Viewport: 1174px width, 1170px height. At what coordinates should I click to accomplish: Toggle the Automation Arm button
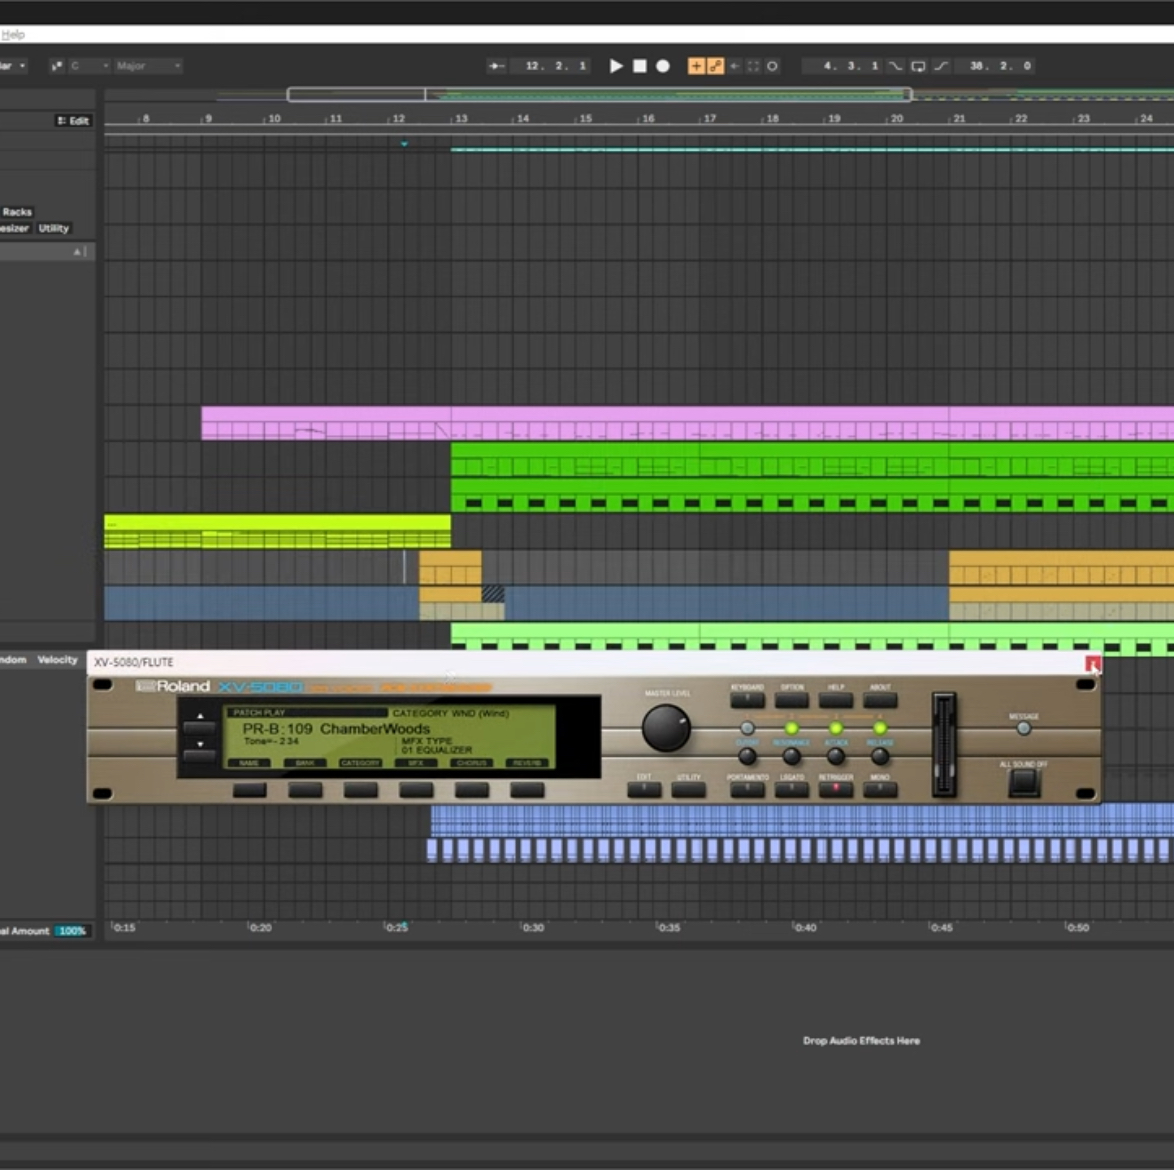(715, 66)
